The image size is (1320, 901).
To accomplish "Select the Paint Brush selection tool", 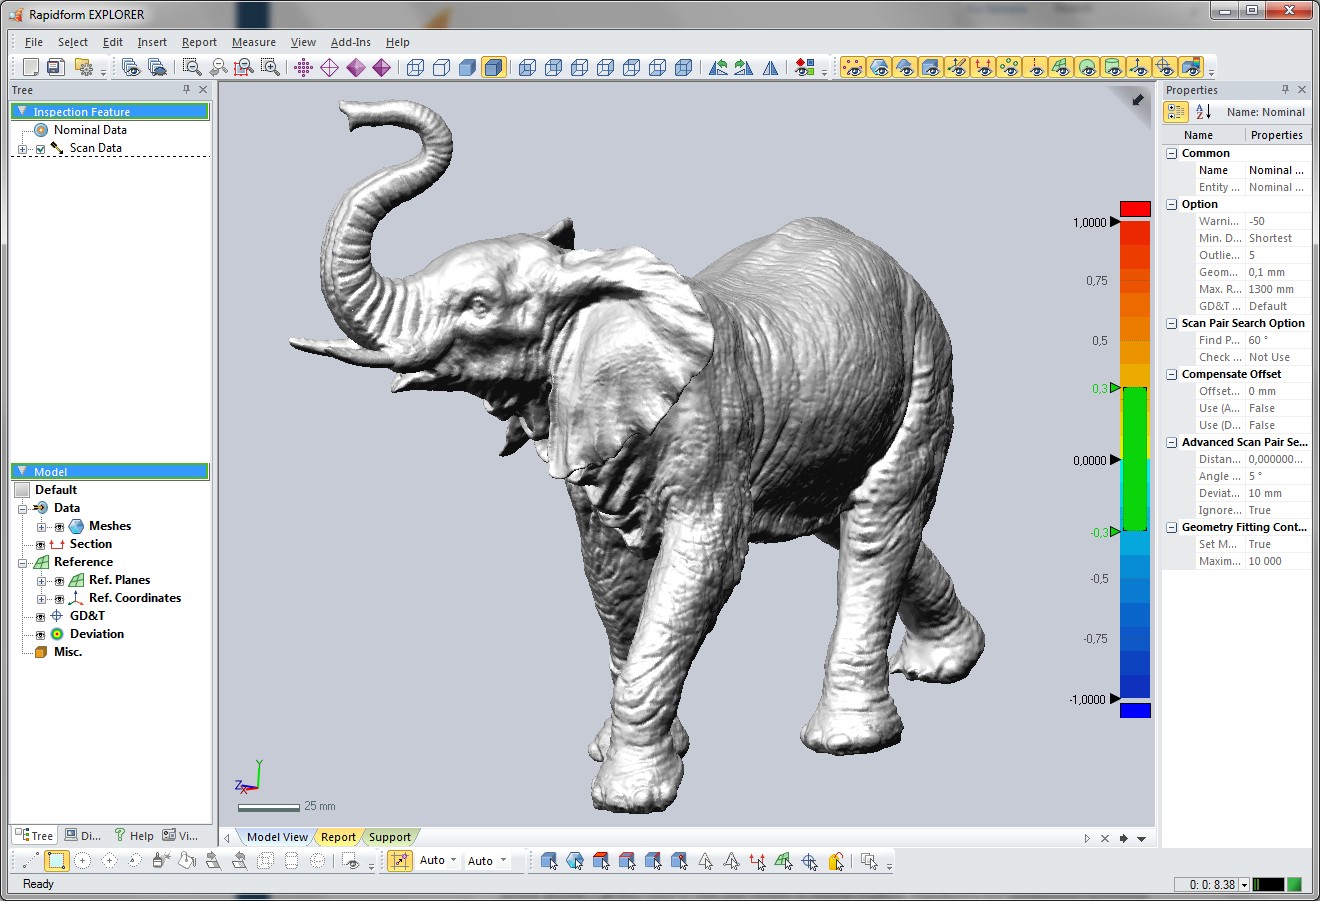I will tap(161, 860).
